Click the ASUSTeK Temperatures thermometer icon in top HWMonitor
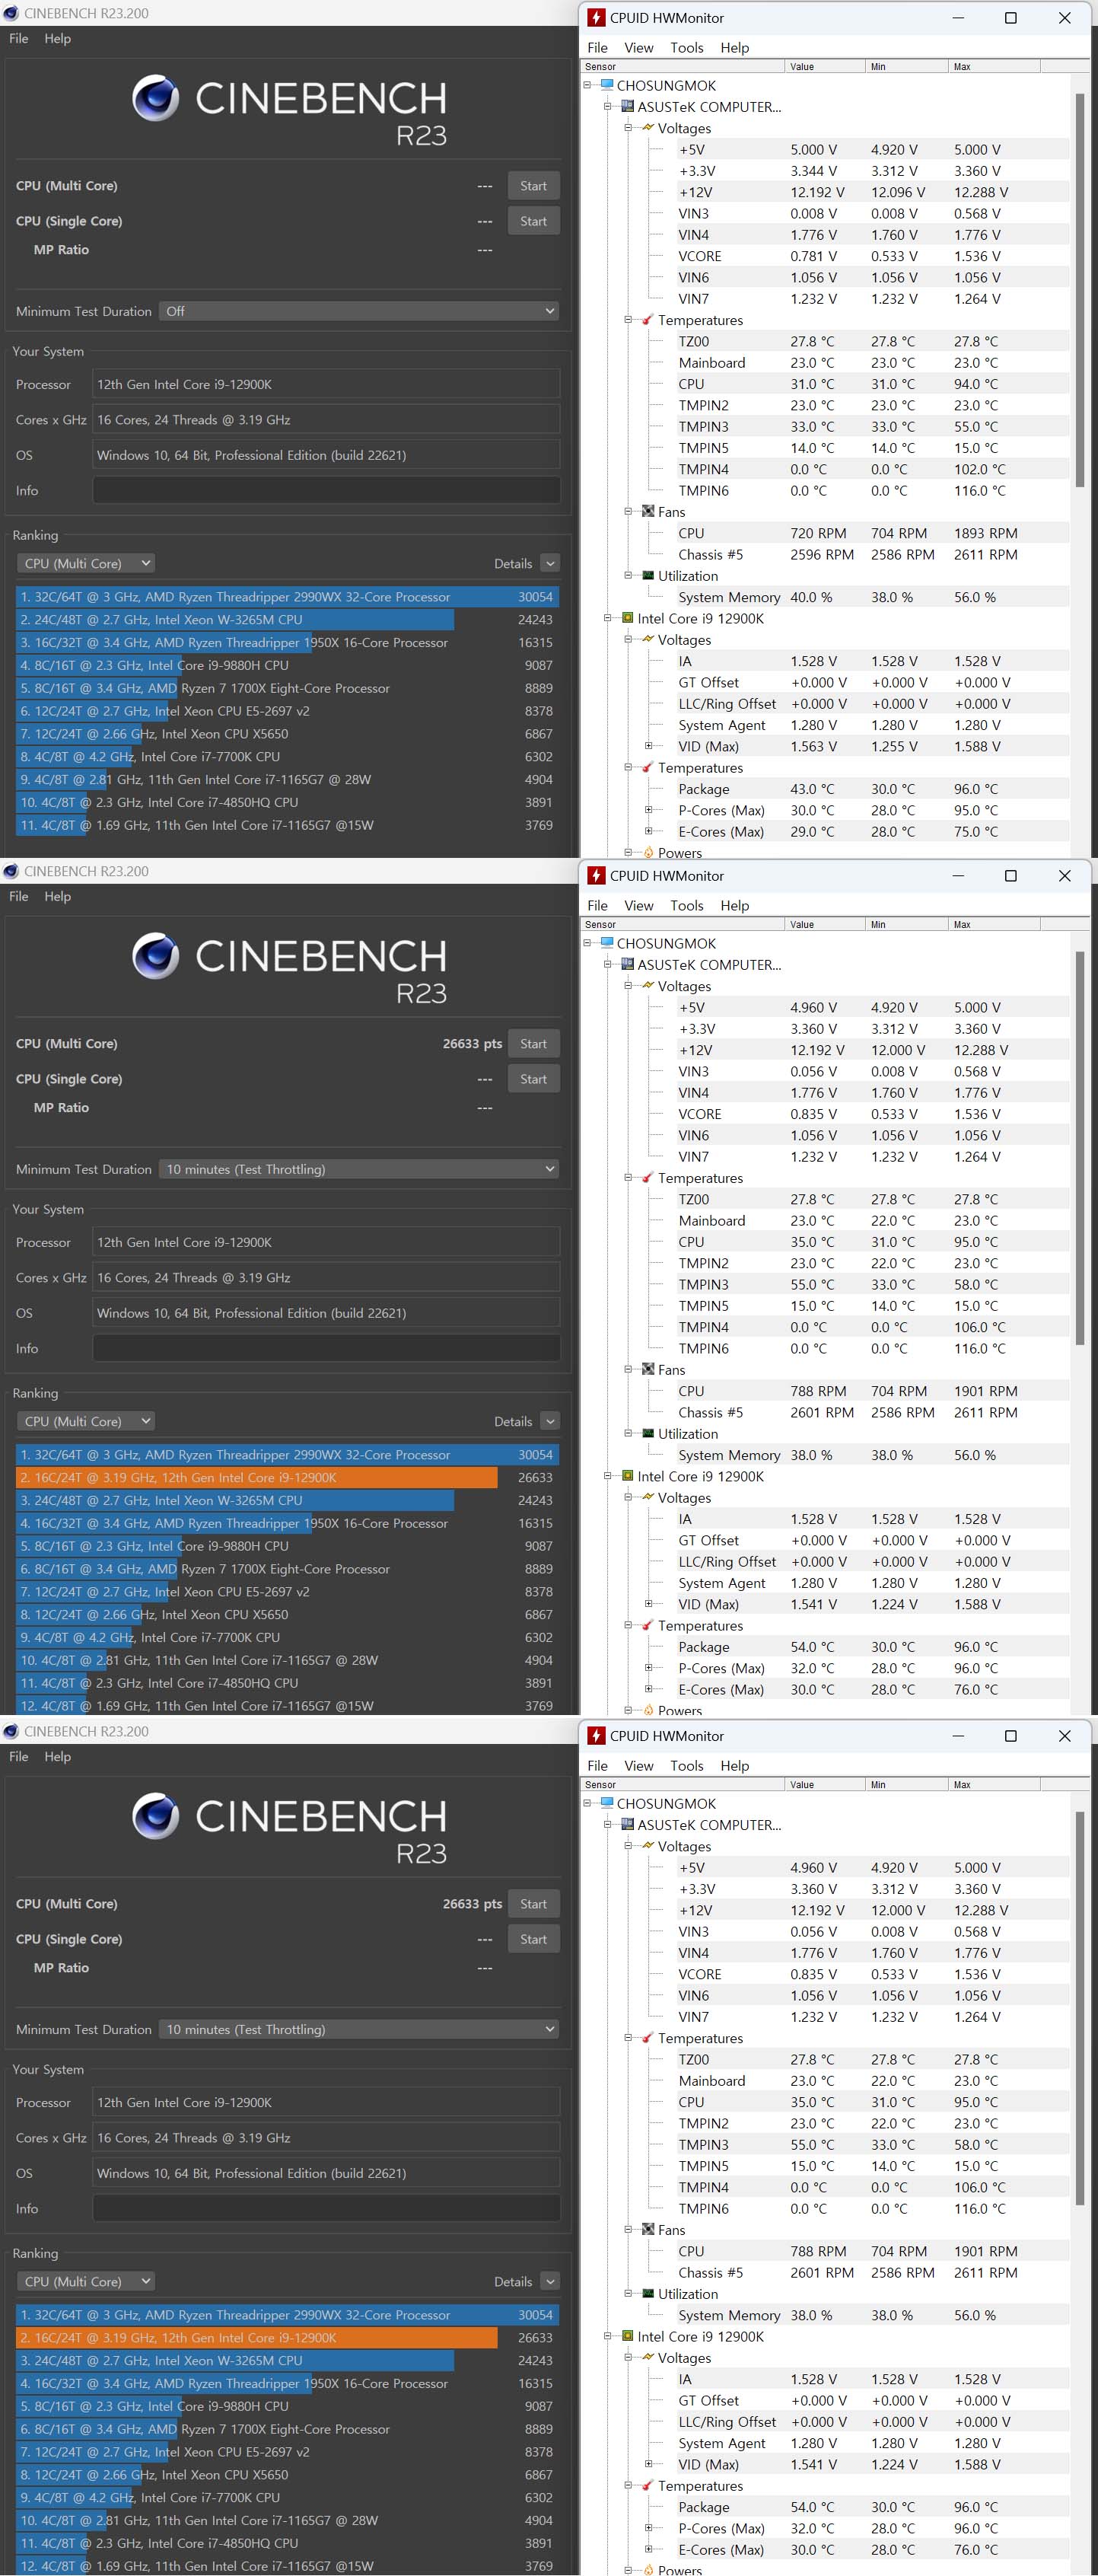Viewport: 1098px width, 2576px height. (648, 320)
